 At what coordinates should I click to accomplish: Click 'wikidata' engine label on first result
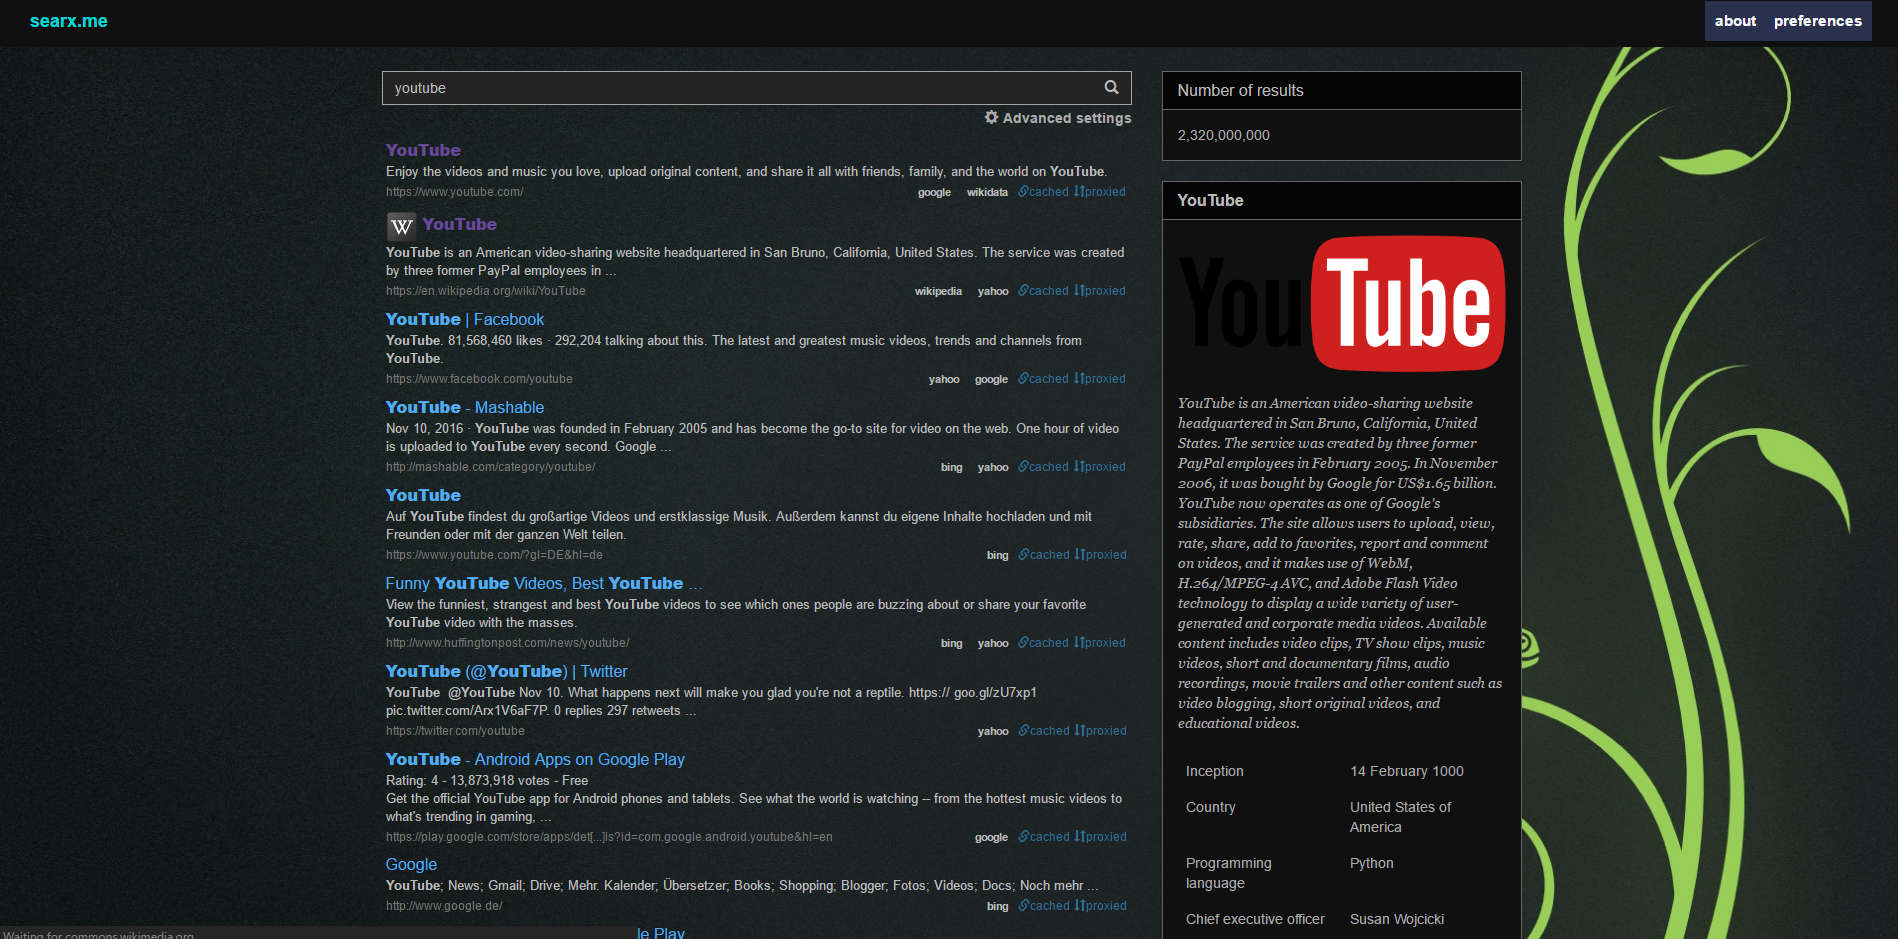point(987,192)
